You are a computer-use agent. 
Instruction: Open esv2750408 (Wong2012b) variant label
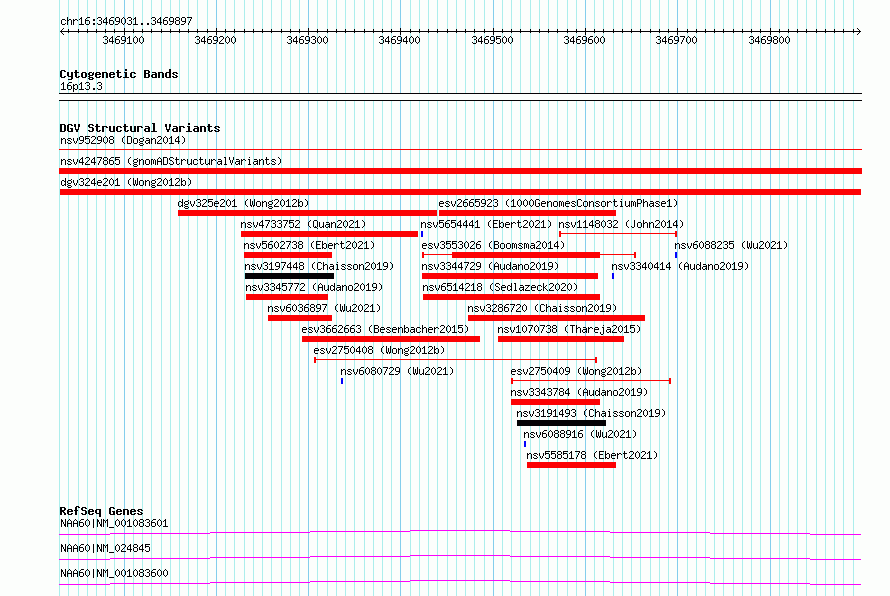pos(379,350)
